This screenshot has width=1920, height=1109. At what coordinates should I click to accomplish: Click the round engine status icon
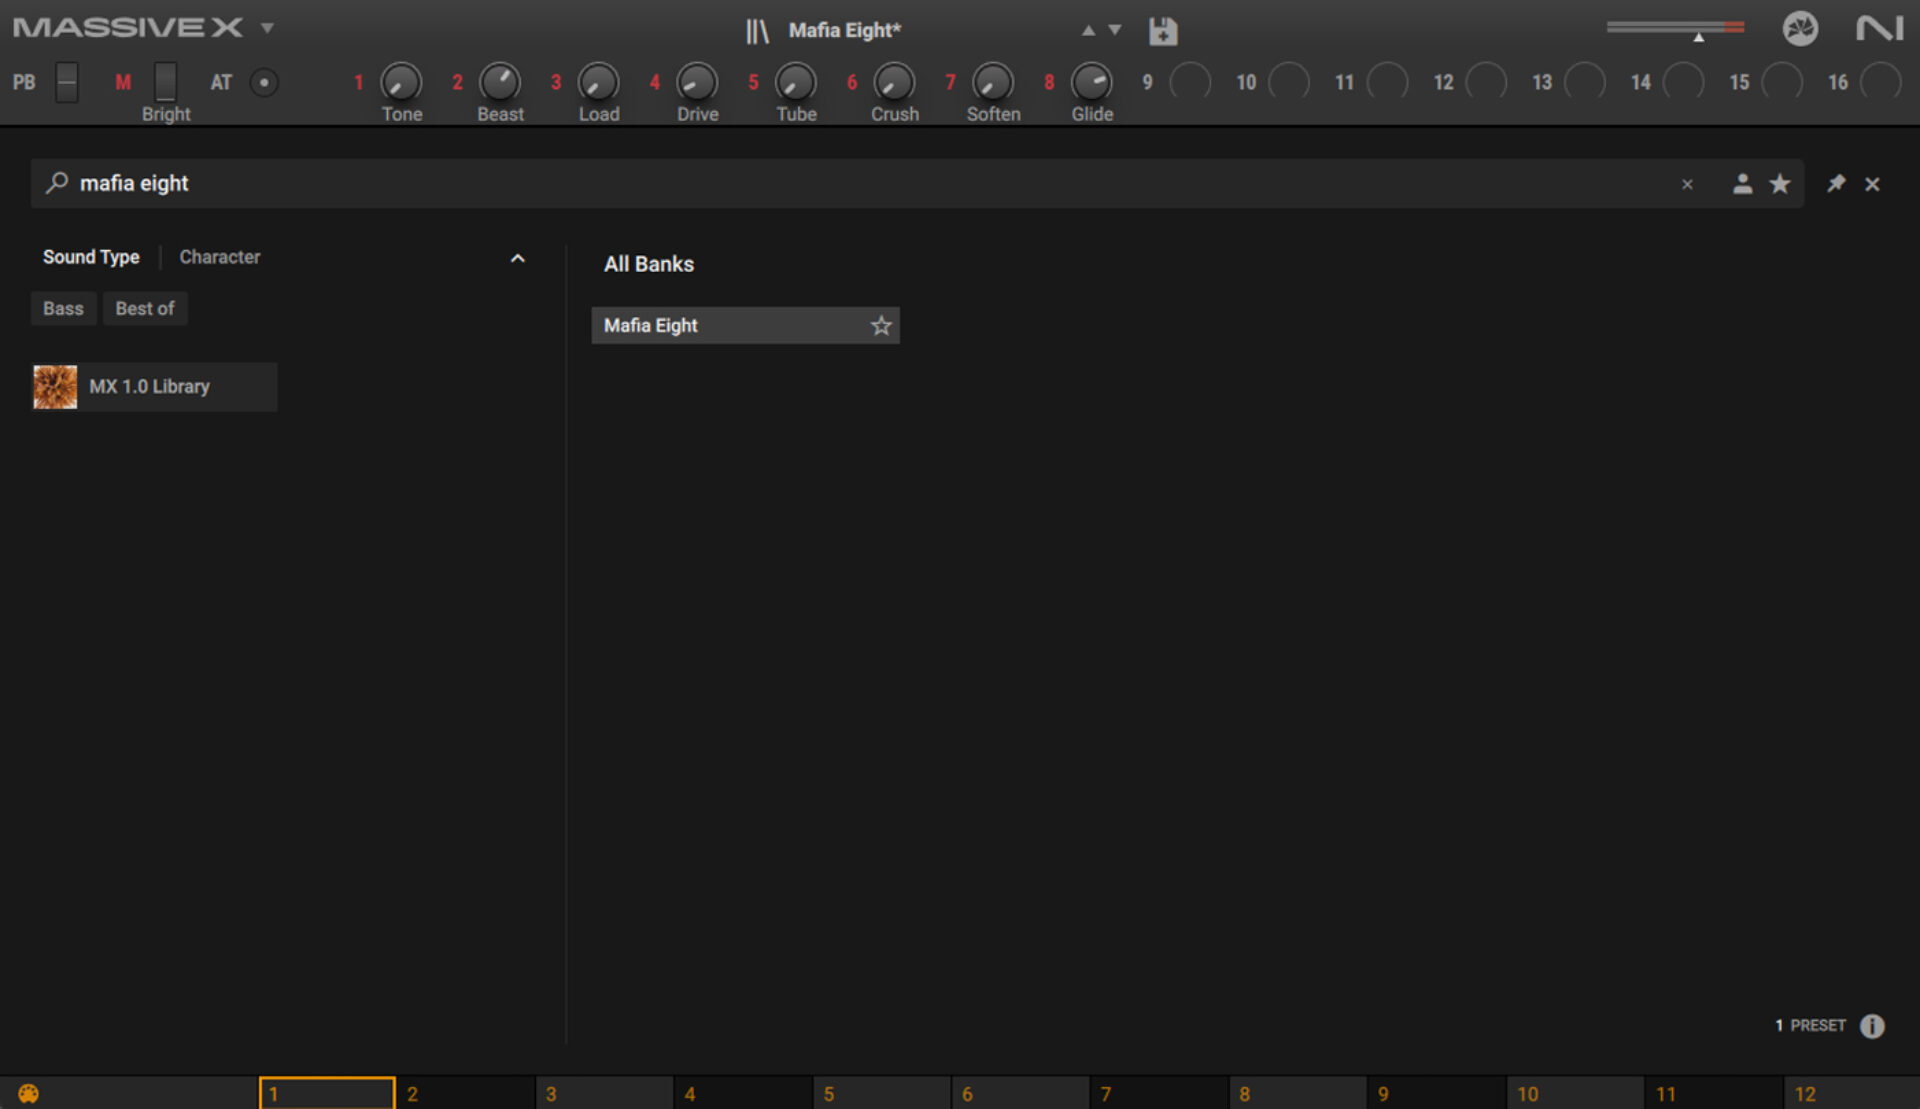pos(1800,28)
